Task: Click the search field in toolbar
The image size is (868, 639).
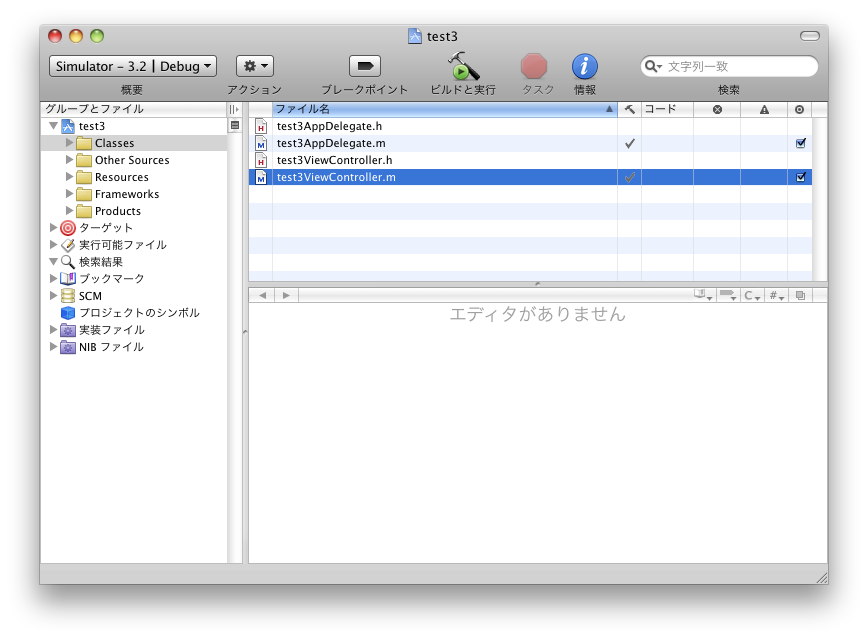Action: (x=735, y=66)
